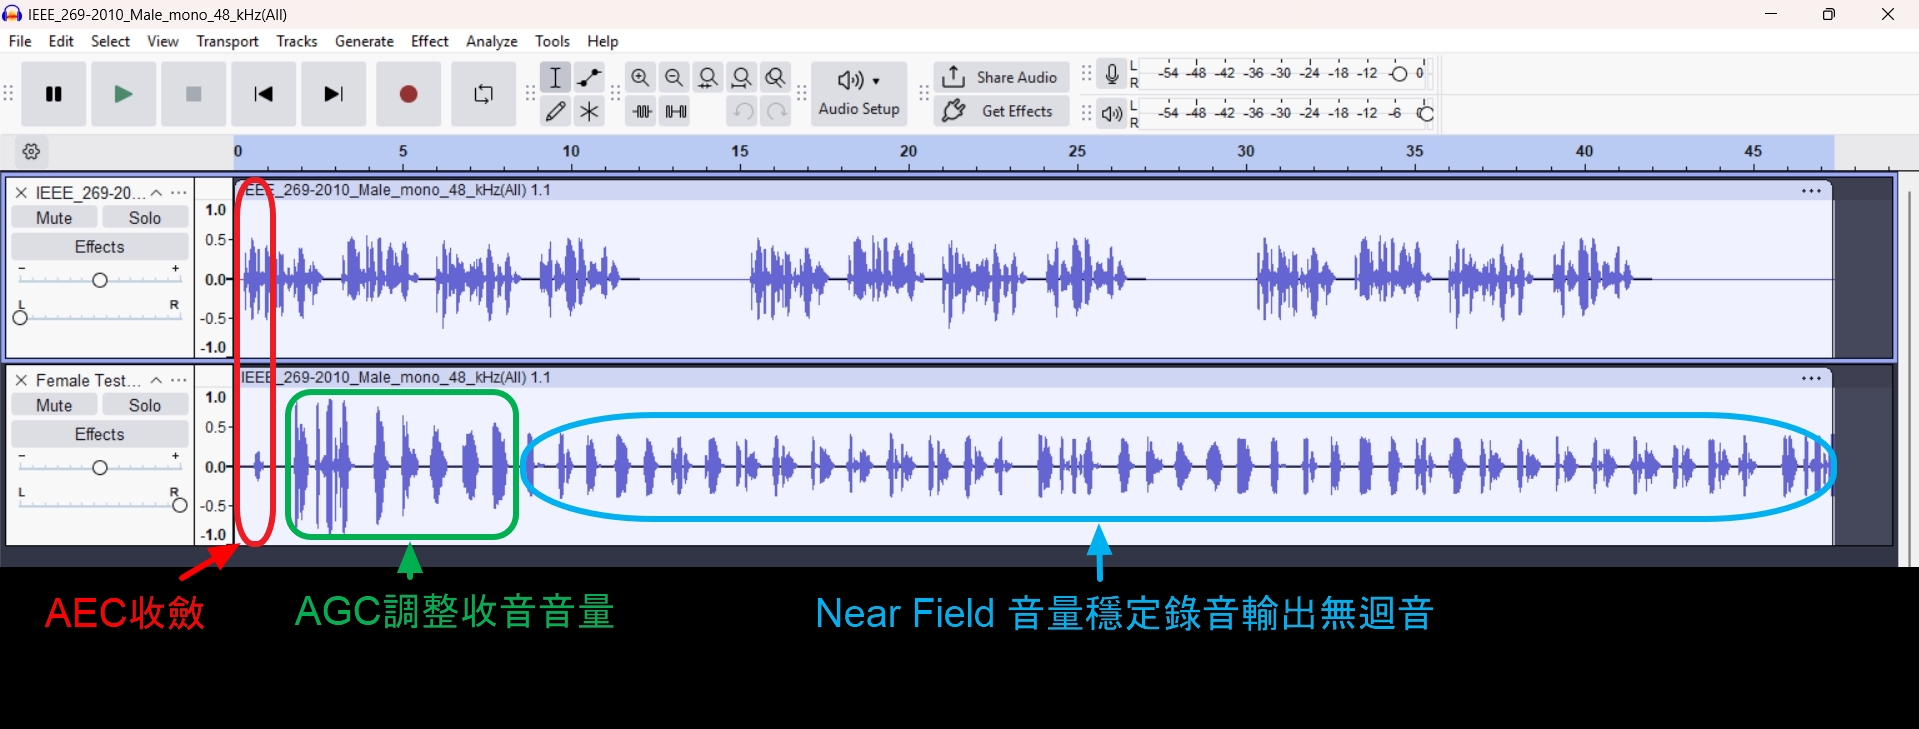The height and width of the screenshot is (729, 1919).
Task: Select the Draw pencil tool
Action: (x=556, y=111)
